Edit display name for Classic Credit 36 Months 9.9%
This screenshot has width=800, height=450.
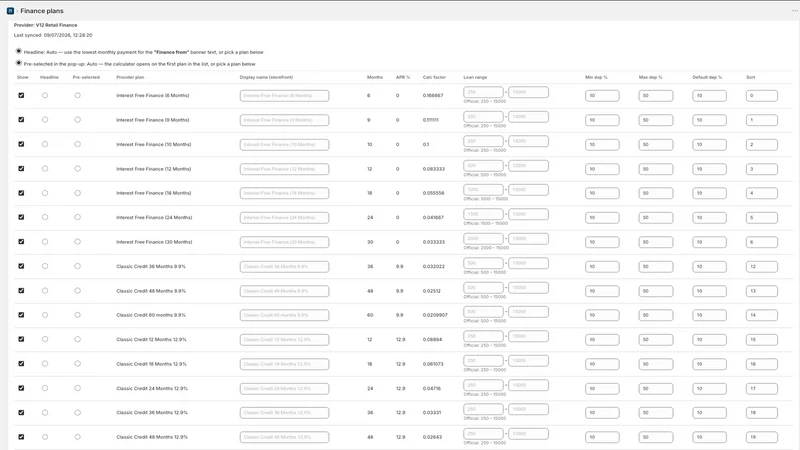tap(285, 266)
